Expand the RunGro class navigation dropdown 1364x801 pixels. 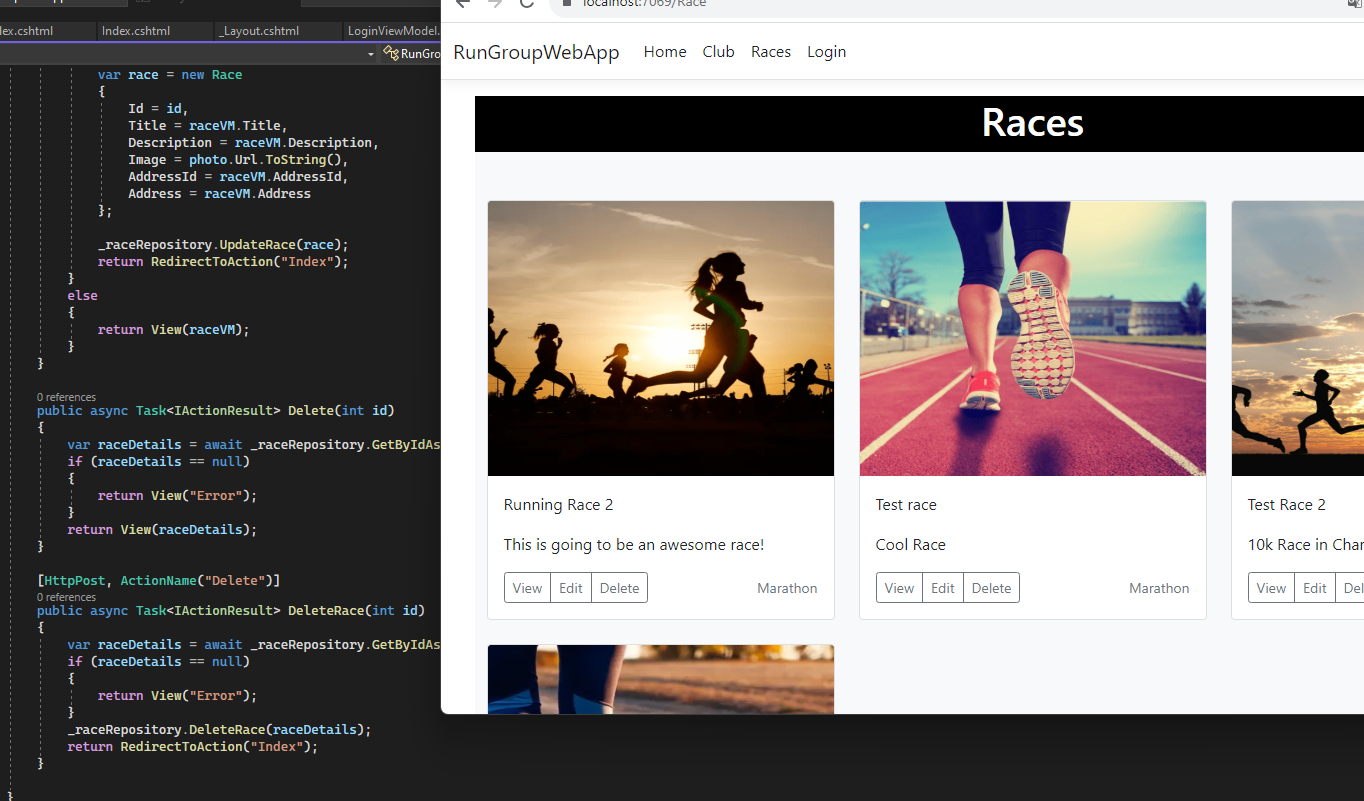click(x=414, y=54)
